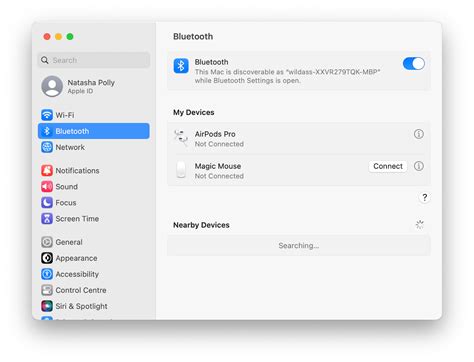Select Network in the sidebar
474x362 pixels.
[x=94, y=147]
